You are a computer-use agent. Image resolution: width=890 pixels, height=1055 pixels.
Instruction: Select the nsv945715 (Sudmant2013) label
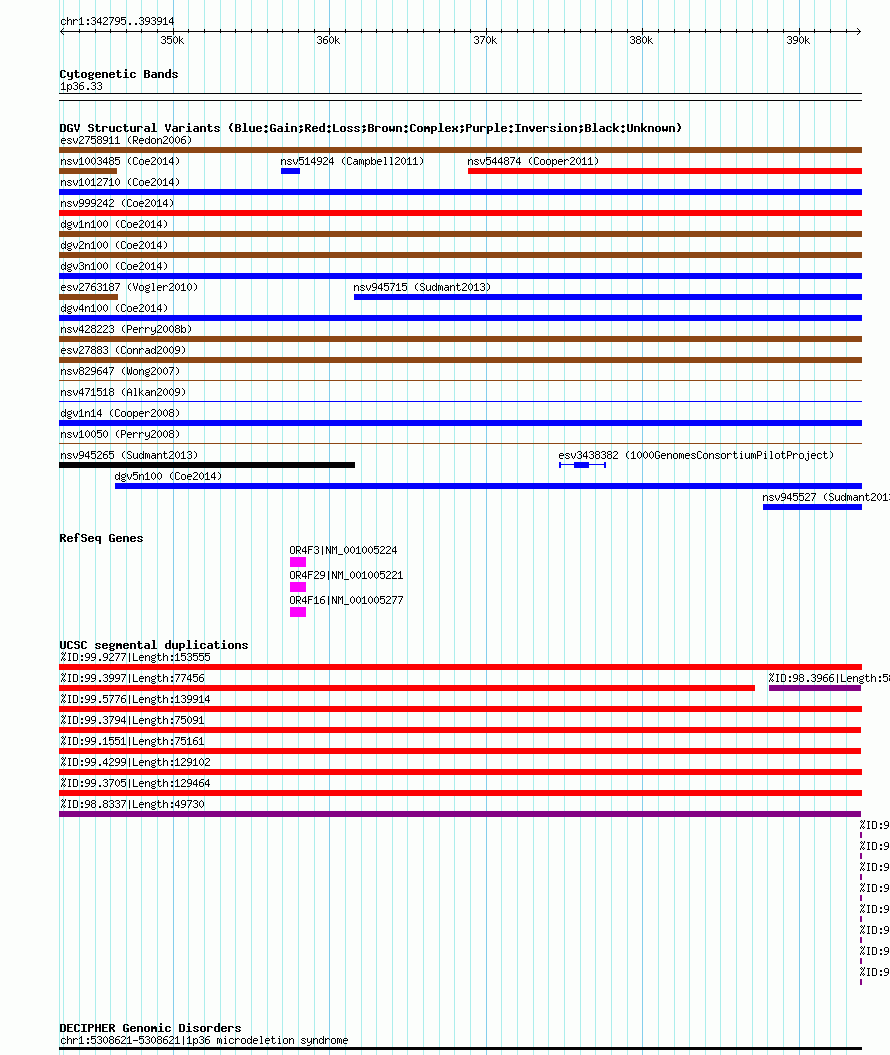pos(422,287)
